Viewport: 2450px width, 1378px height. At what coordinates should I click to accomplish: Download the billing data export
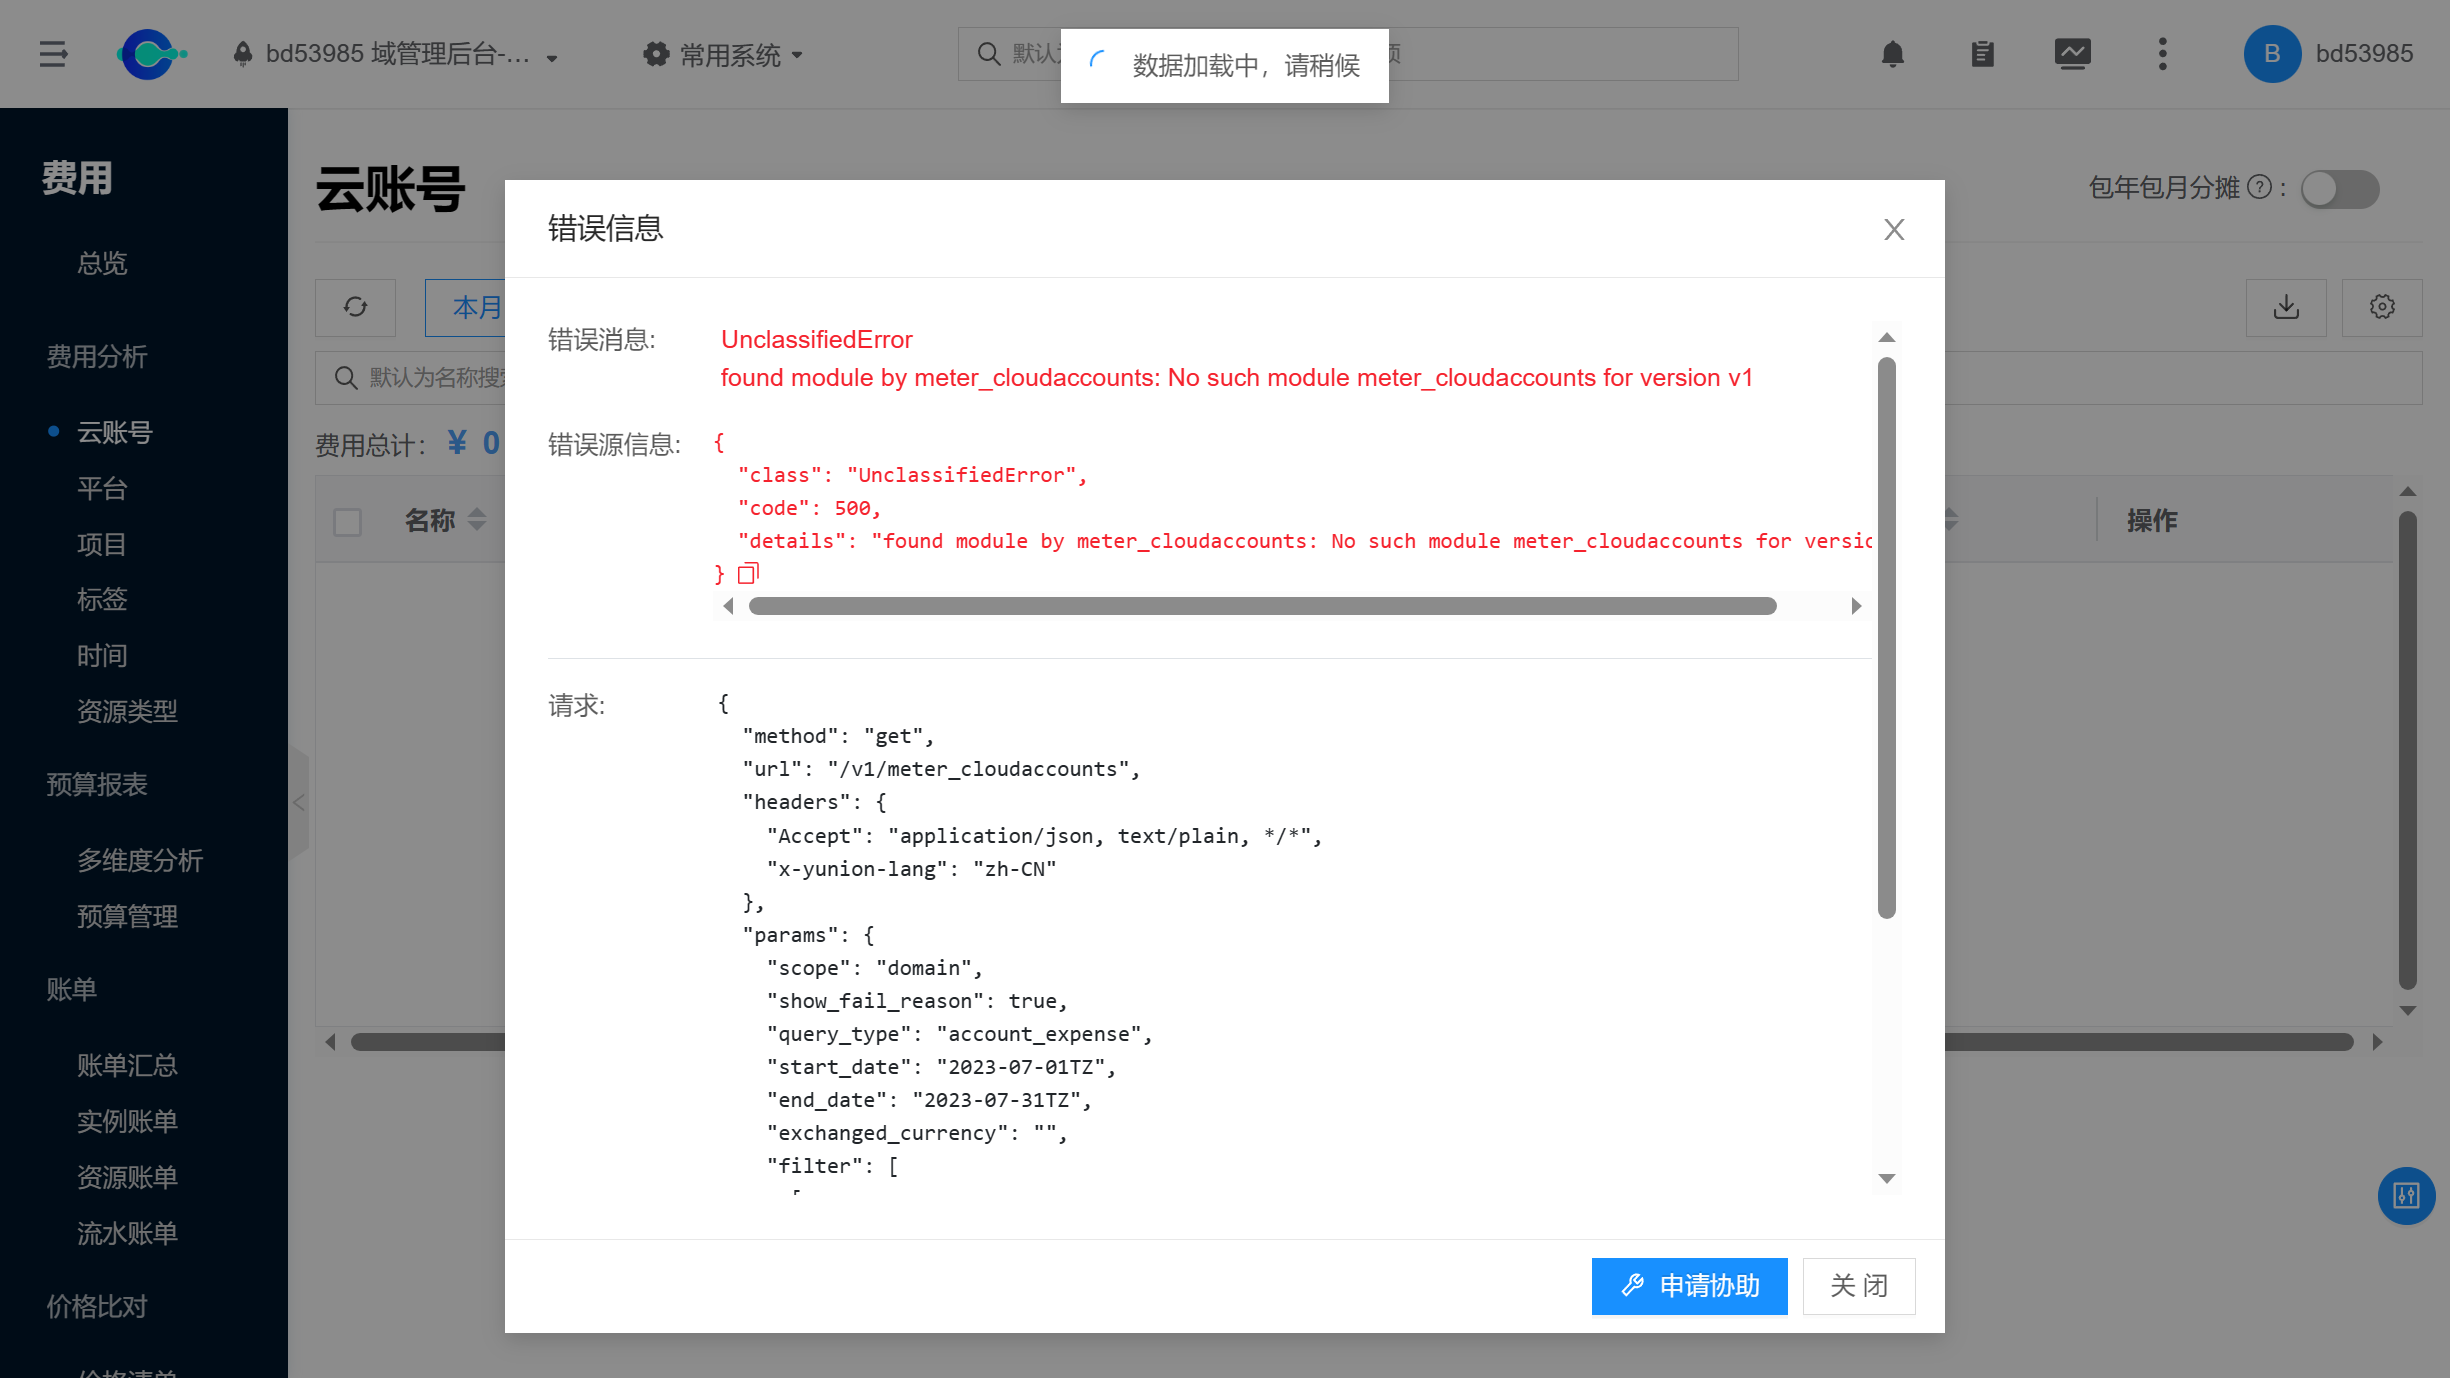2287,308
